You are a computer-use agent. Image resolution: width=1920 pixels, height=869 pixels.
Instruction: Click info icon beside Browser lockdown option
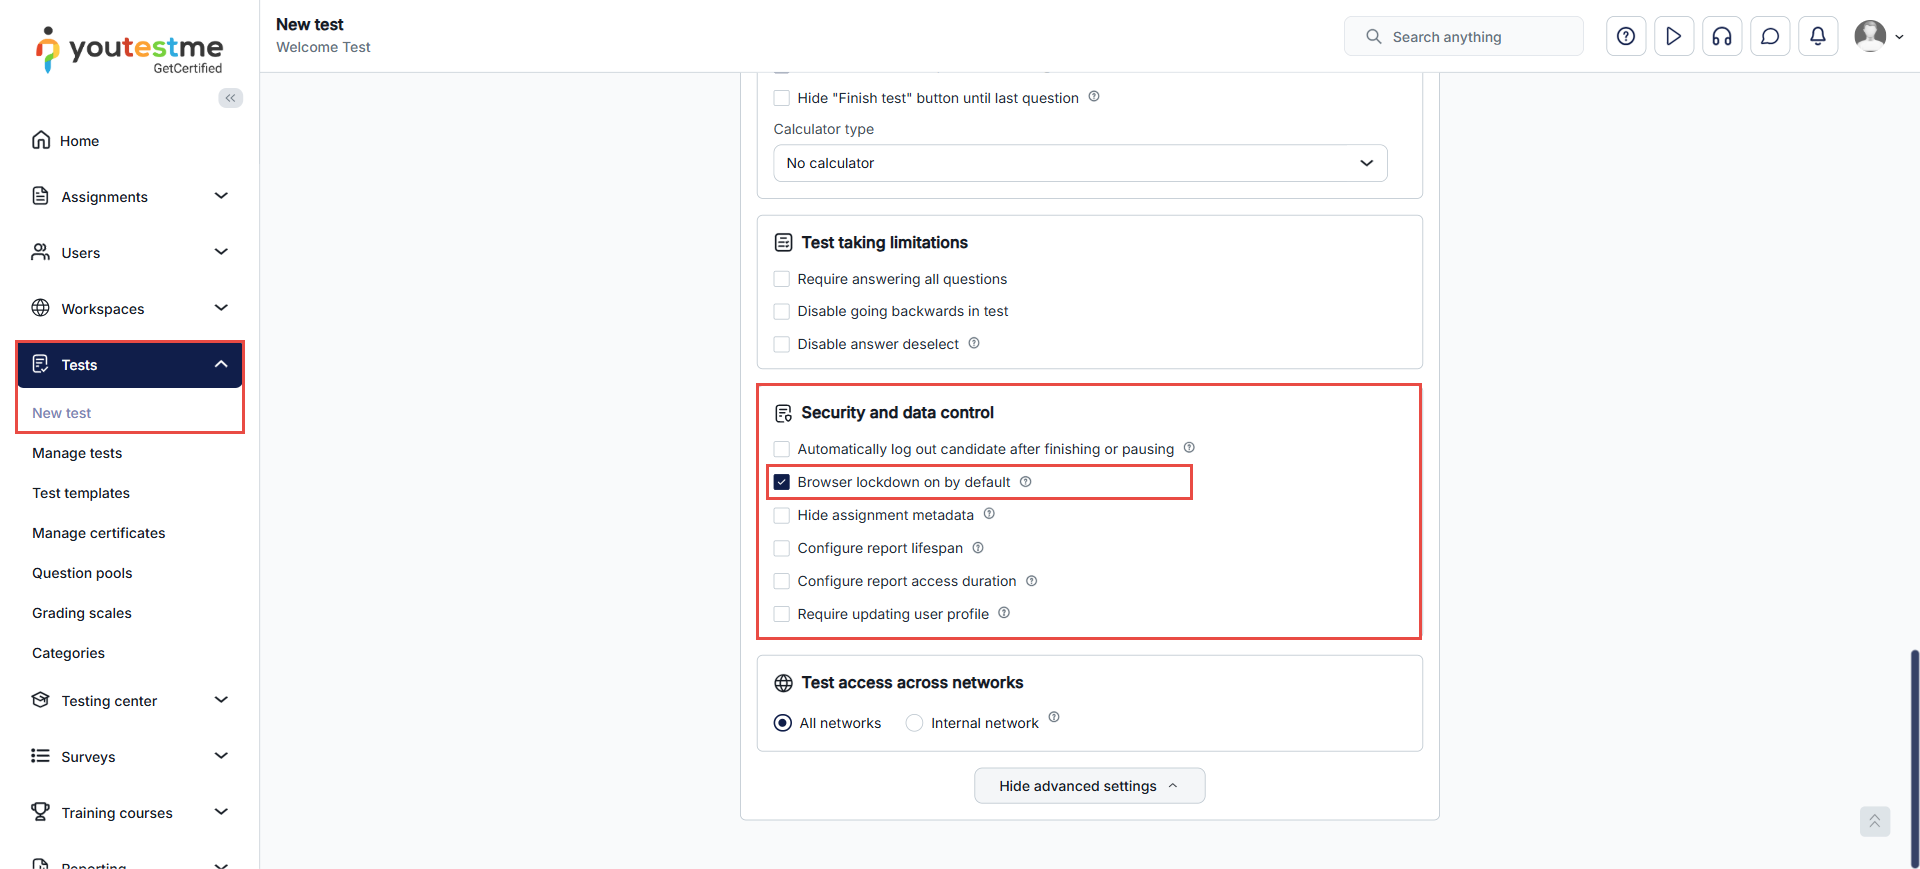(x=1026, y=482)
